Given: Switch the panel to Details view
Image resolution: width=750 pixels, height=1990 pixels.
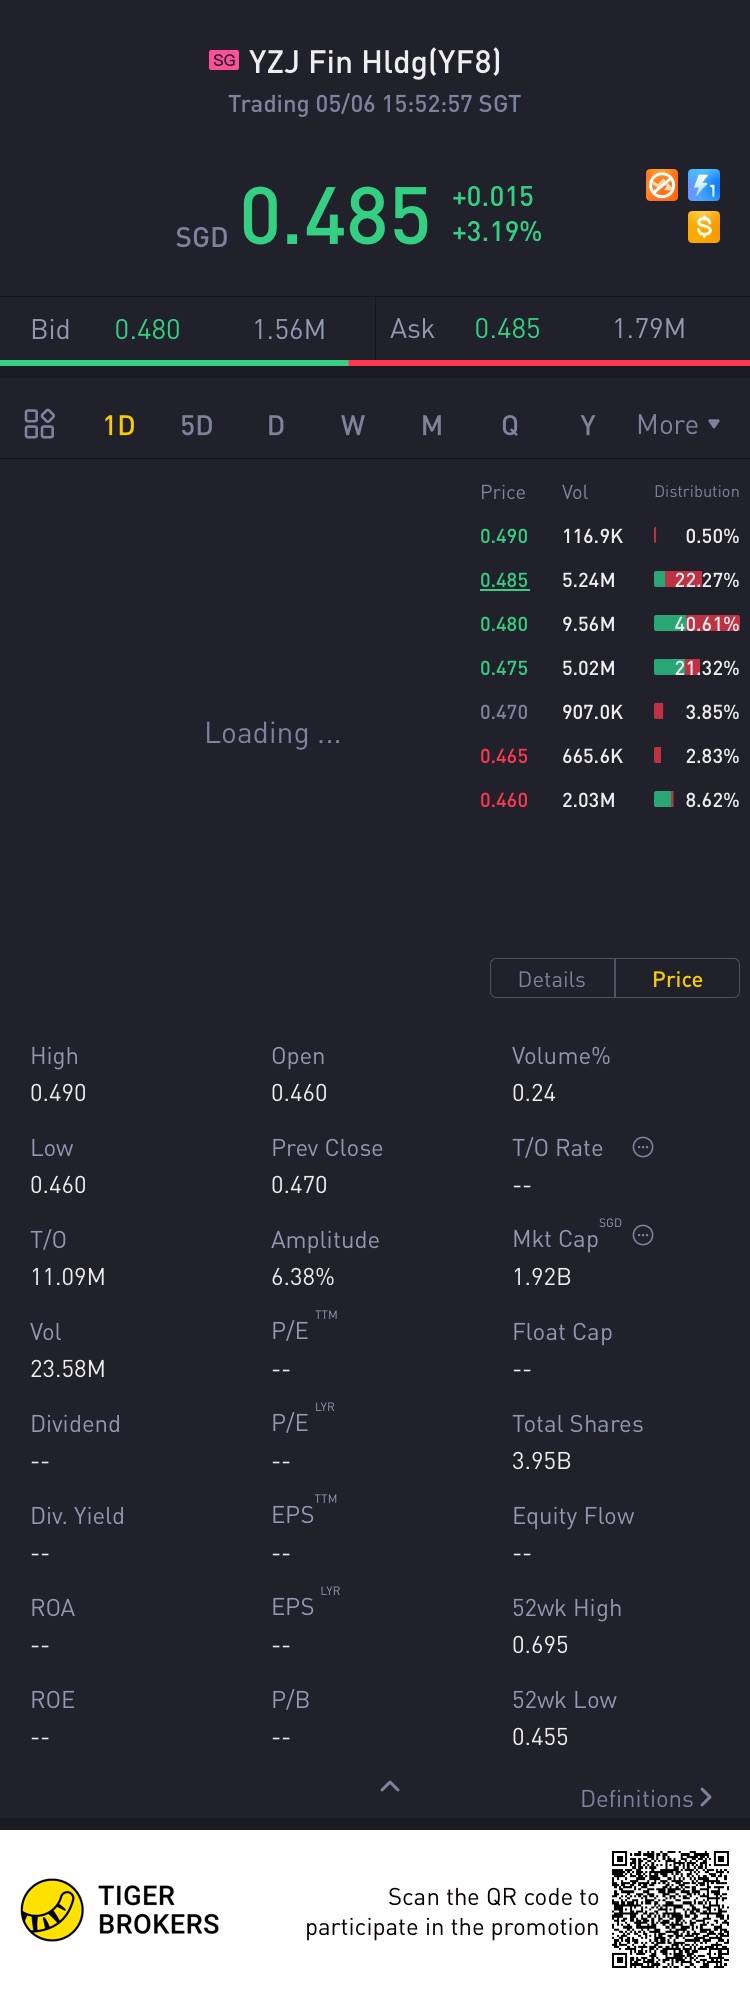Looking at the screenshot, I should pos(552,979).
